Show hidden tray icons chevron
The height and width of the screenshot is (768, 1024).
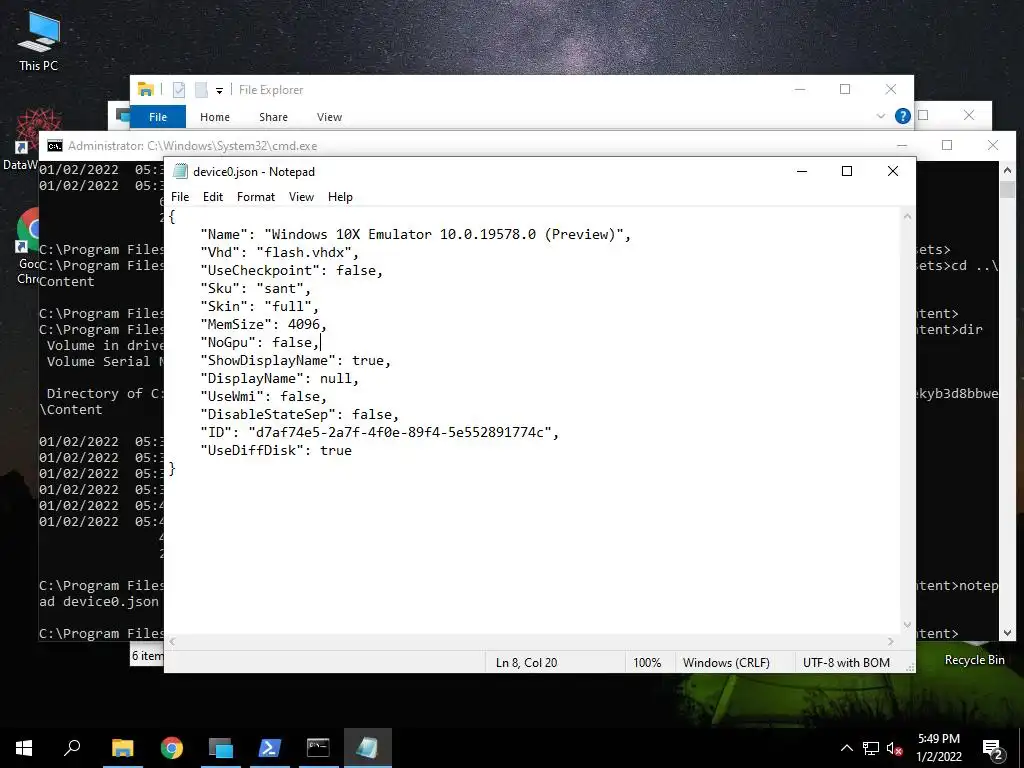coord(846,748)
